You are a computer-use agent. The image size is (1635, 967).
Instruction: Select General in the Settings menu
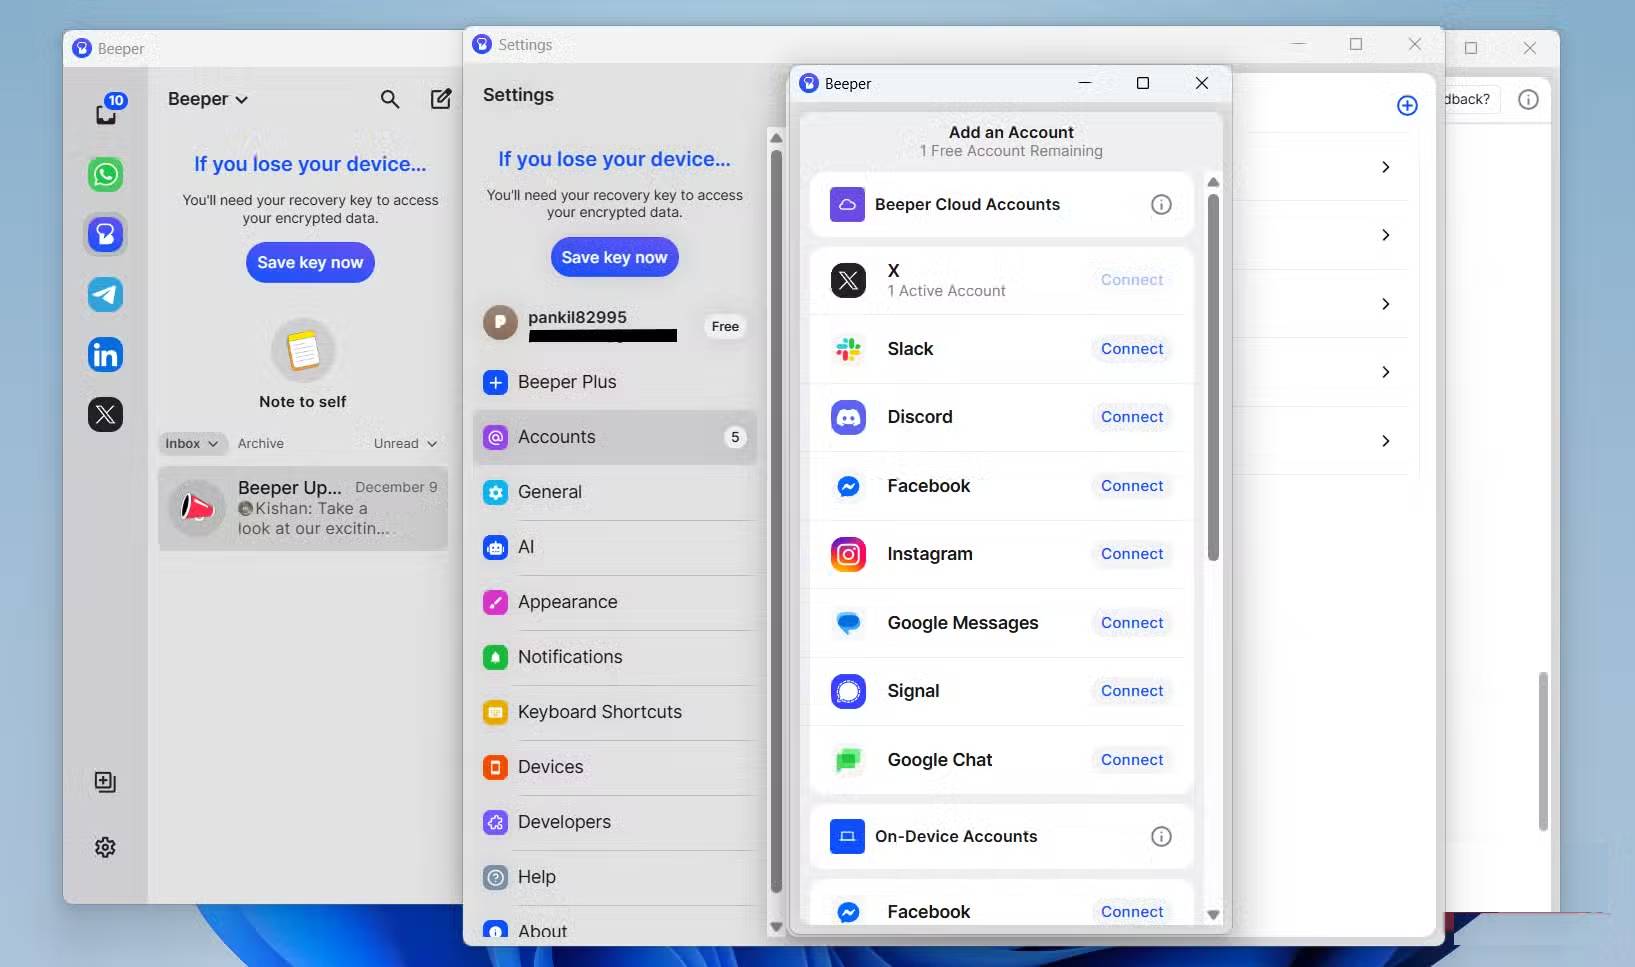tap(549, 492)
